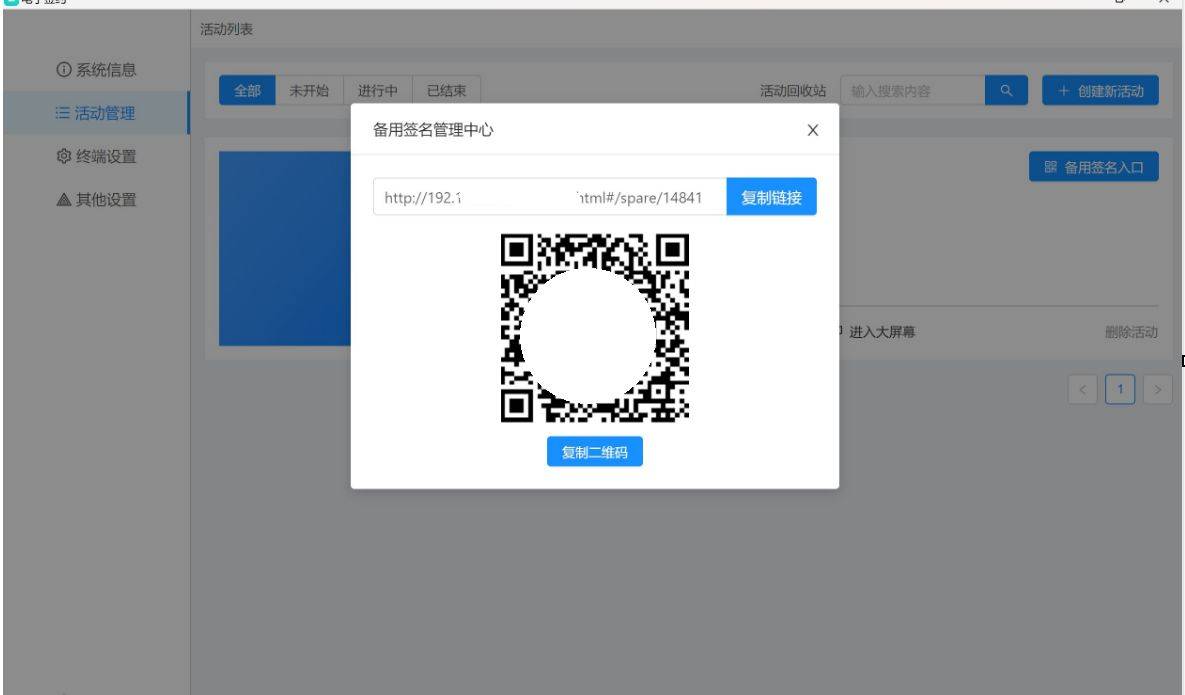Click the magnifier search button
1185x695 pixels.
[x=1006, y=91]
